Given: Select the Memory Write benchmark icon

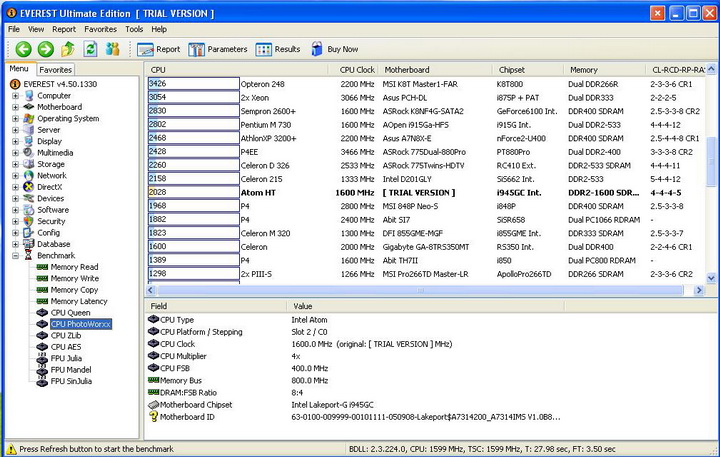Looking at the screenshot, I should pyautogui.click(x=42, y=278).
